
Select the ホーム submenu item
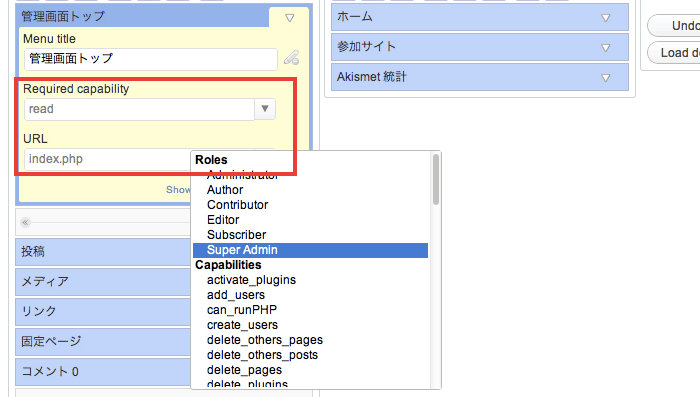(480, 17)
